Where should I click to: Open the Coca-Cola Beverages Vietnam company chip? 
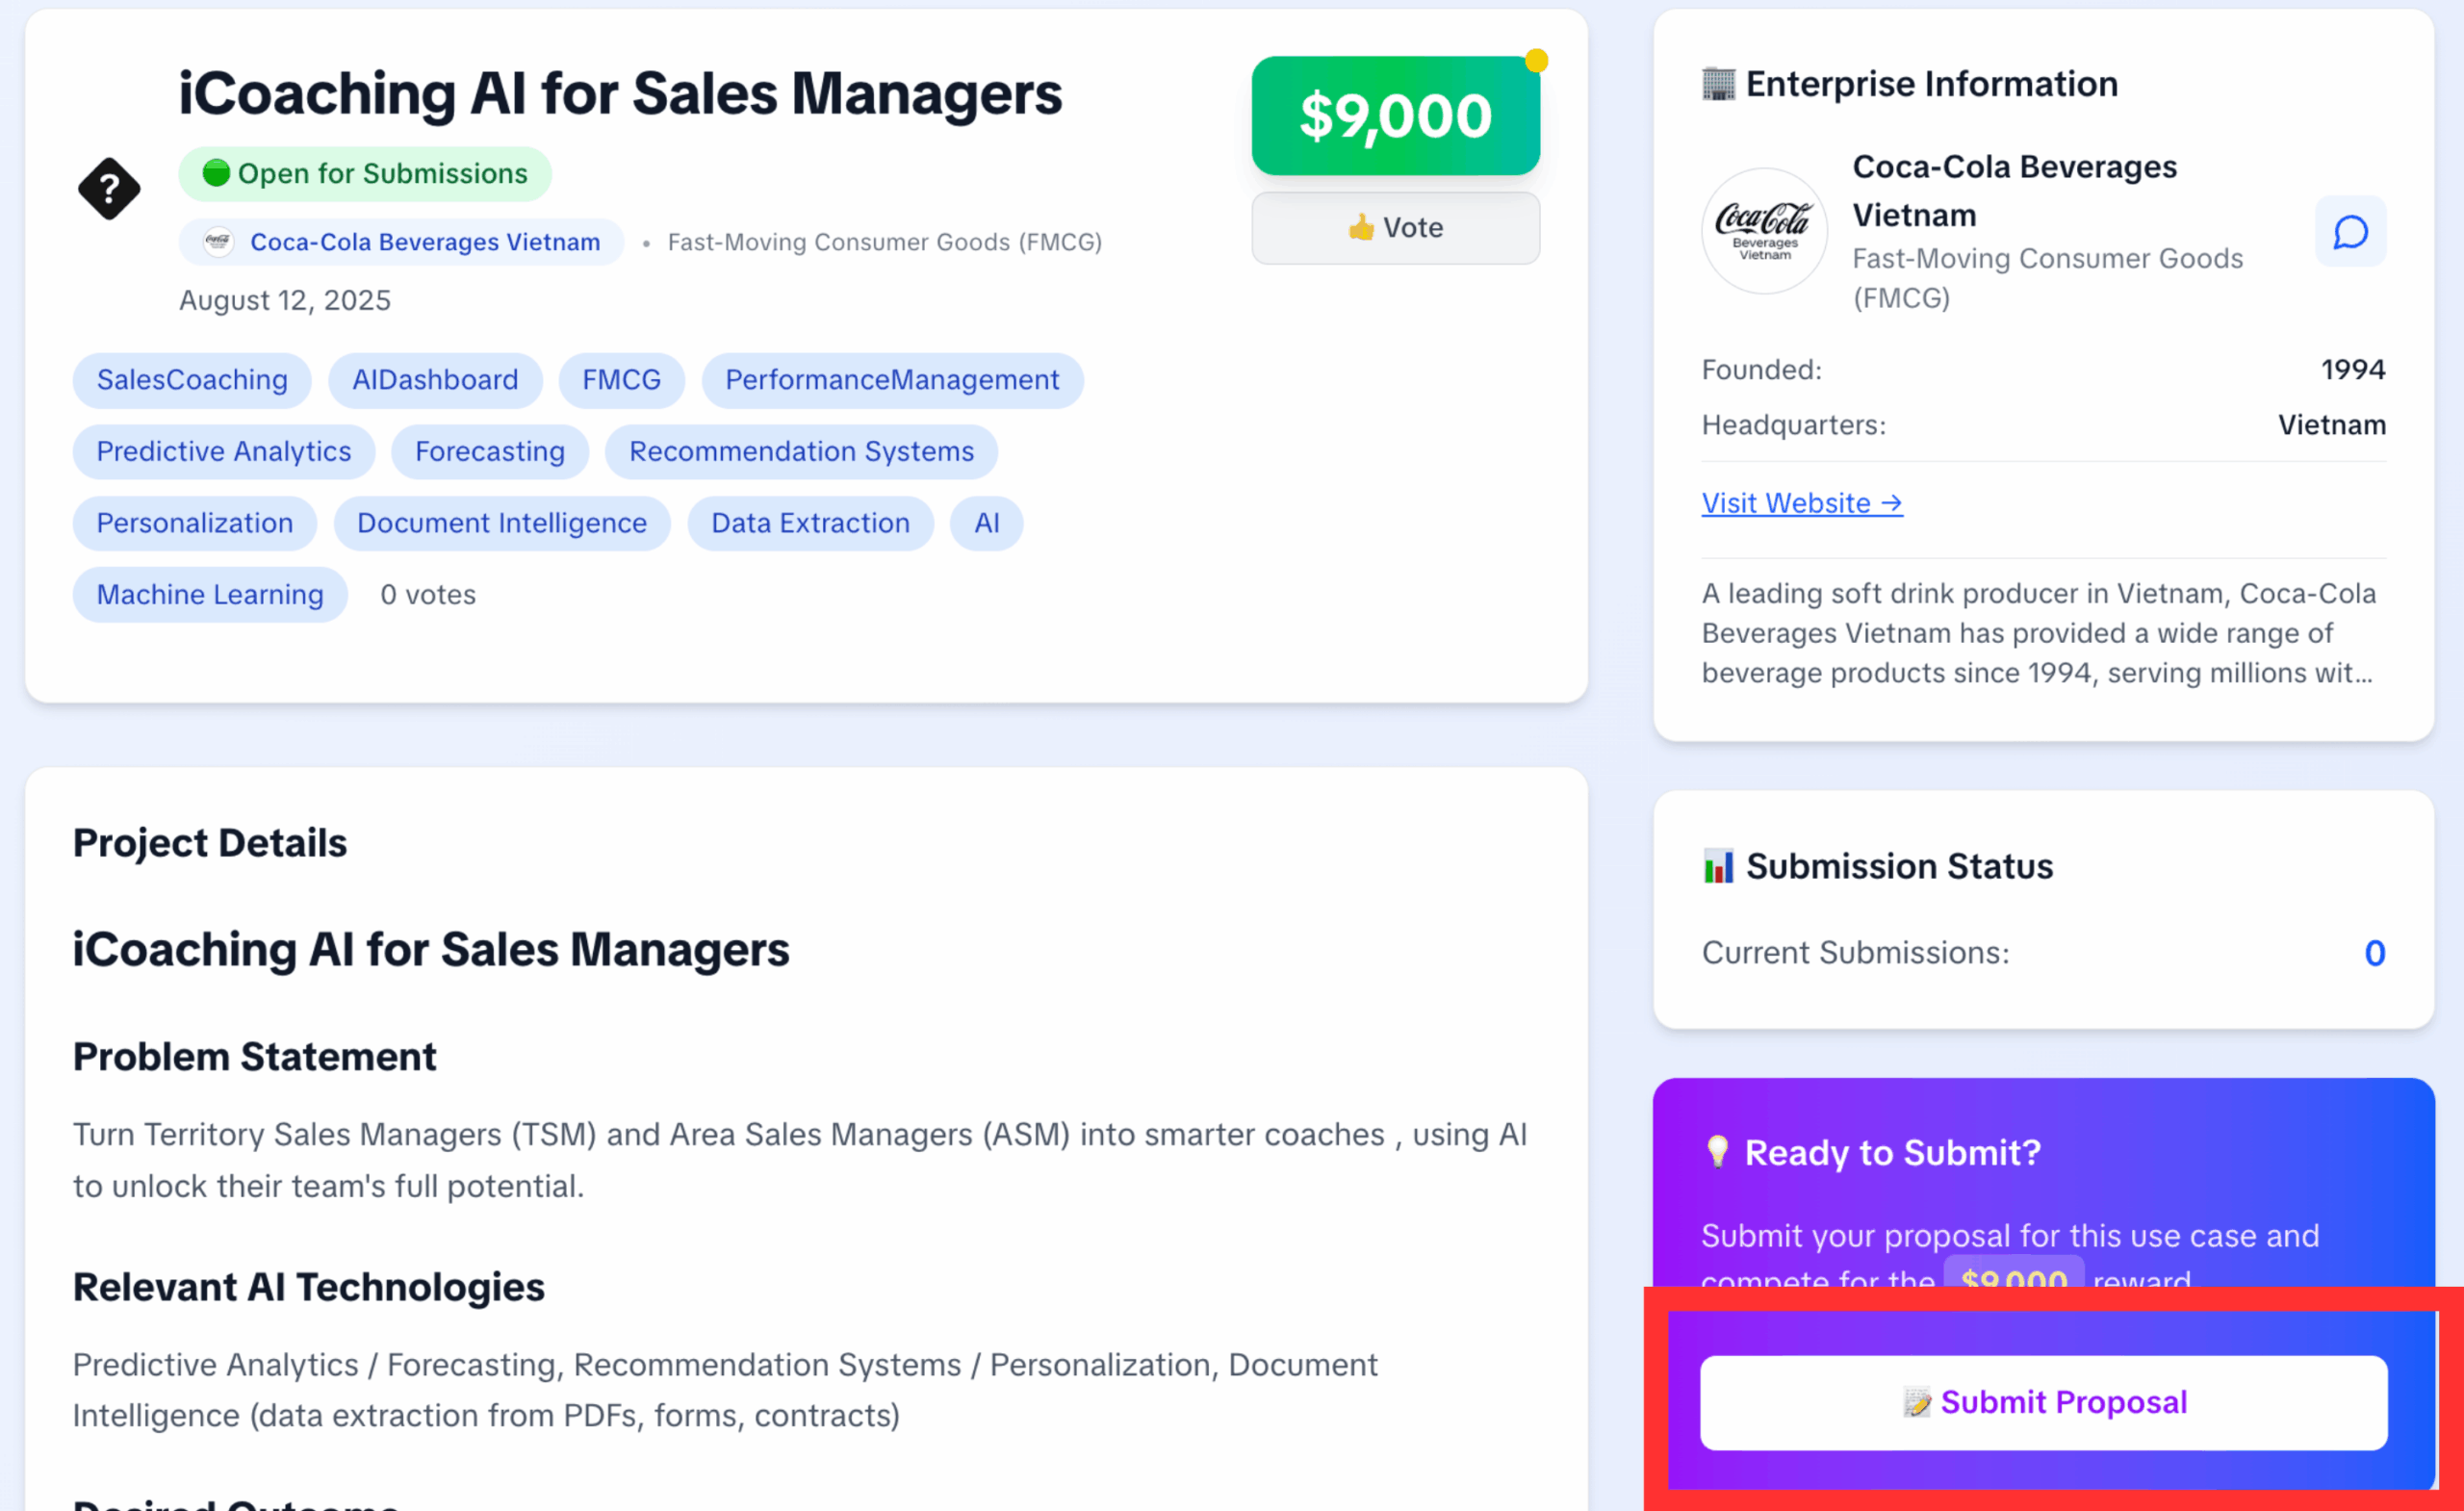(x=401, y=242)
